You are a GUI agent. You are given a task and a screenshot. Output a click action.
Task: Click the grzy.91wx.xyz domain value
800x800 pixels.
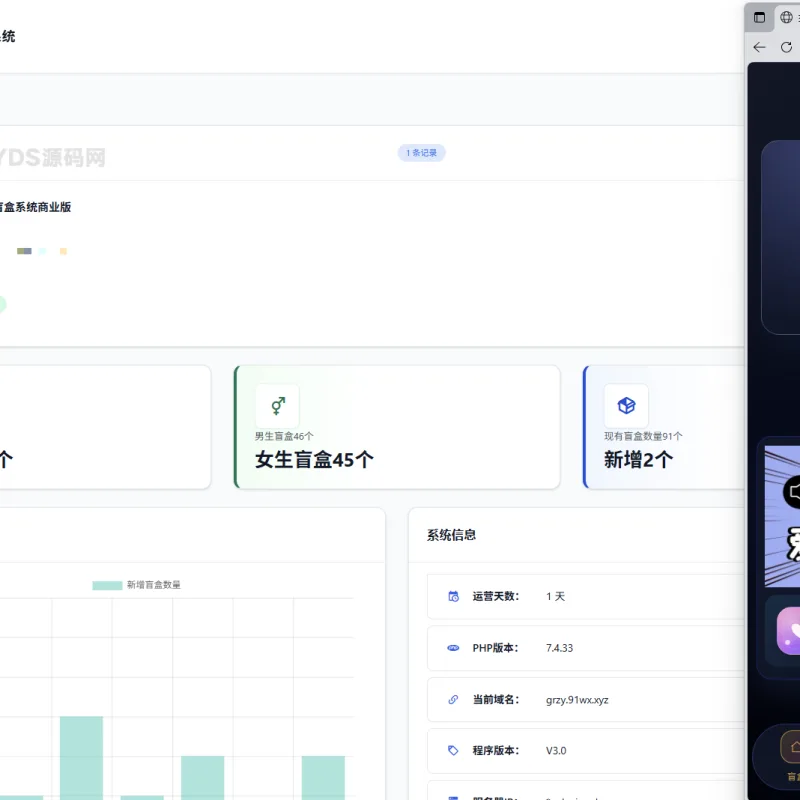(x=577, y=700)
